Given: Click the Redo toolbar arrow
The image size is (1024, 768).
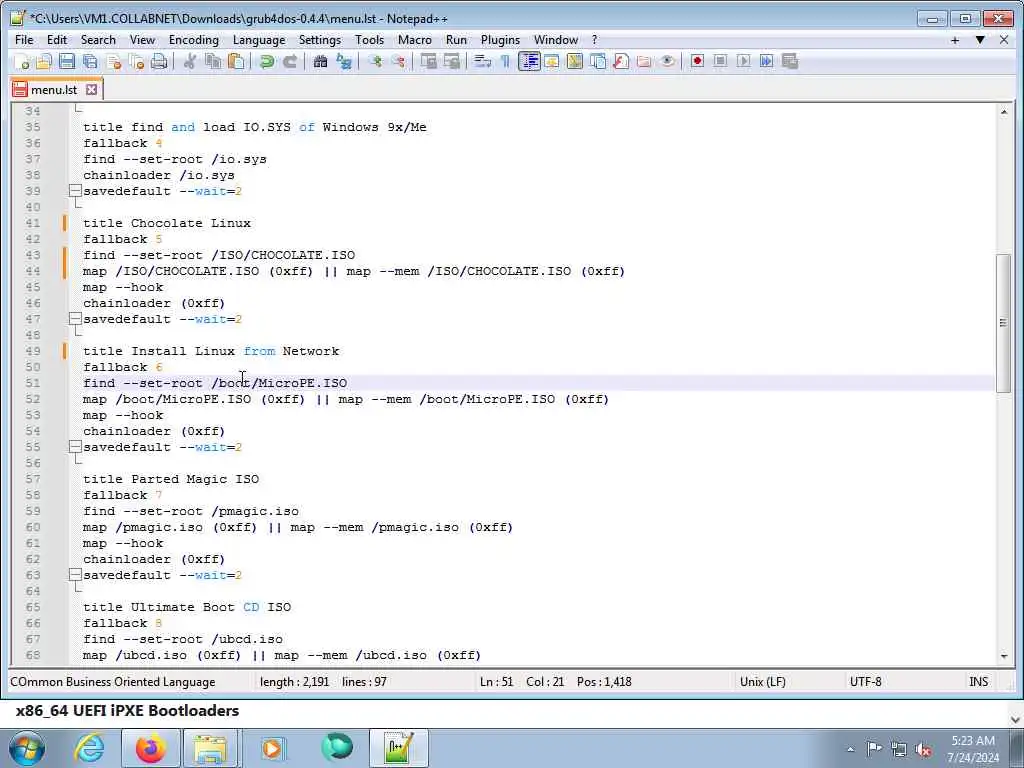Looking at the screenshot, I should coord(290,61).
